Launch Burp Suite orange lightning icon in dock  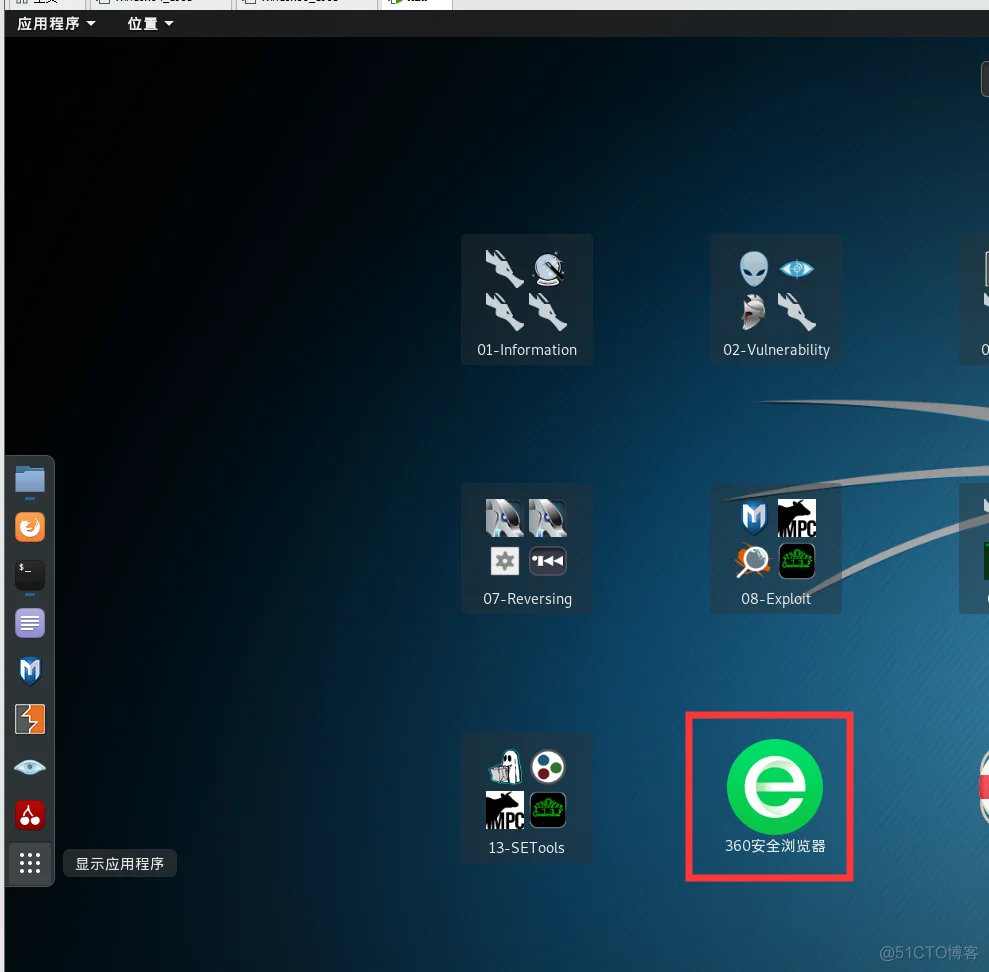(30, 719)
